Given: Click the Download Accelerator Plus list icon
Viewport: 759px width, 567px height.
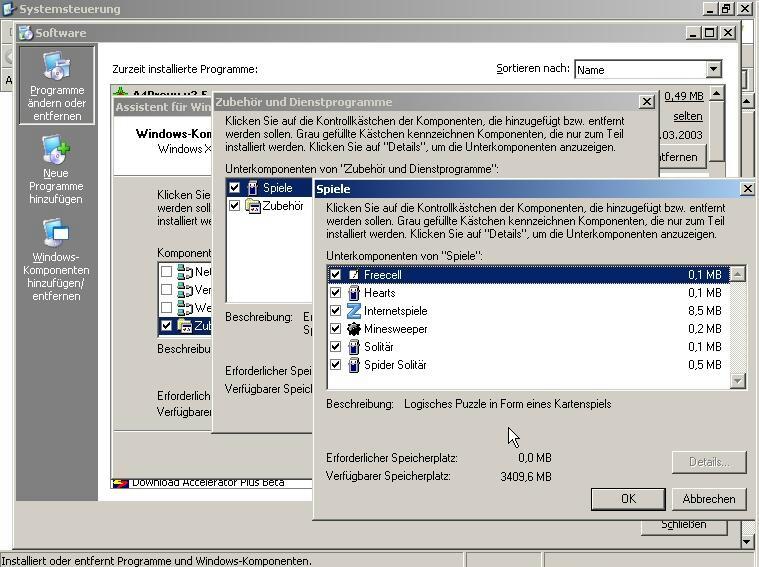Looking at the screenshot, I should pyautogui.click(x=120, y=483).
